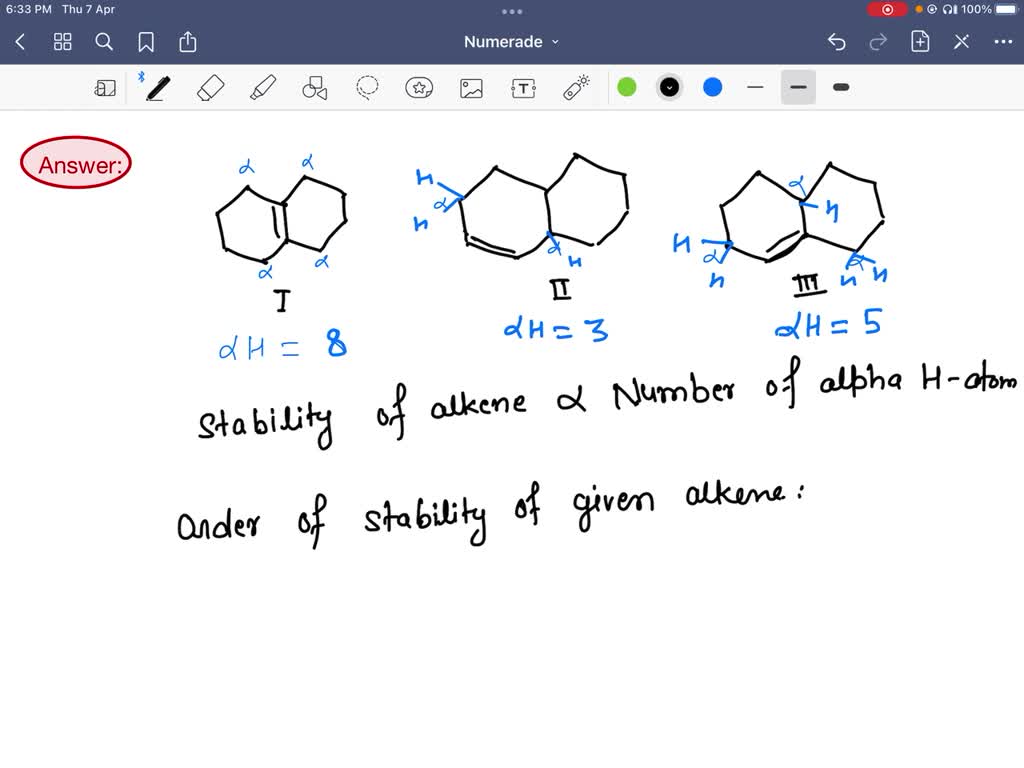The height and width of the screenshot is (768, 1024).
Task: Toggle the bookmark on this page
Action: tap(146, 42)
